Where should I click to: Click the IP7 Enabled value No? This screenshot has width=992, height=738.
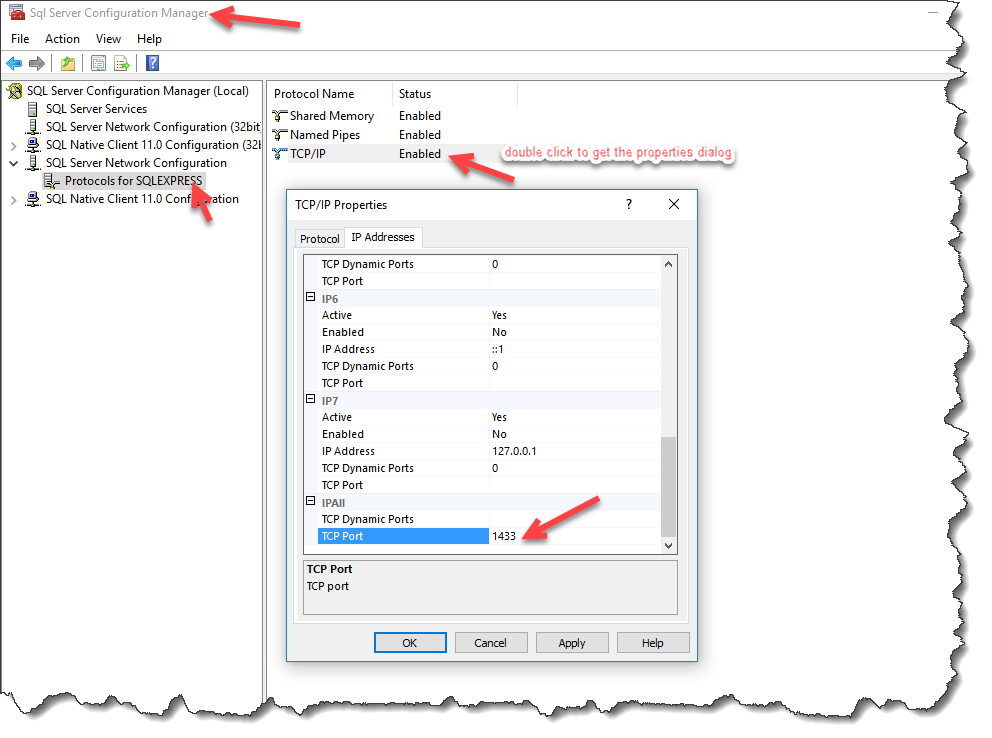point(499,434)
